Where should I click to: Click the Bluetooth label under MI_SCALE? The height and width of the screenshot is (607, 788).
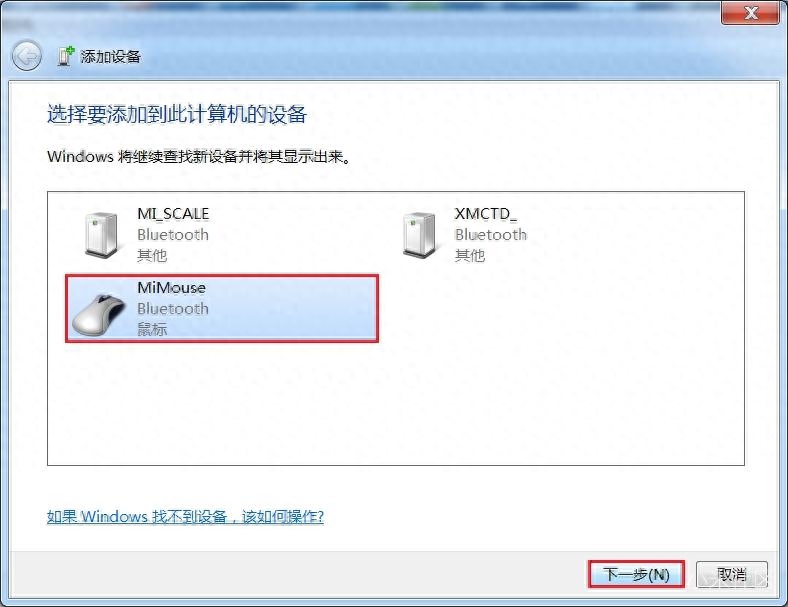pos(173,235)
